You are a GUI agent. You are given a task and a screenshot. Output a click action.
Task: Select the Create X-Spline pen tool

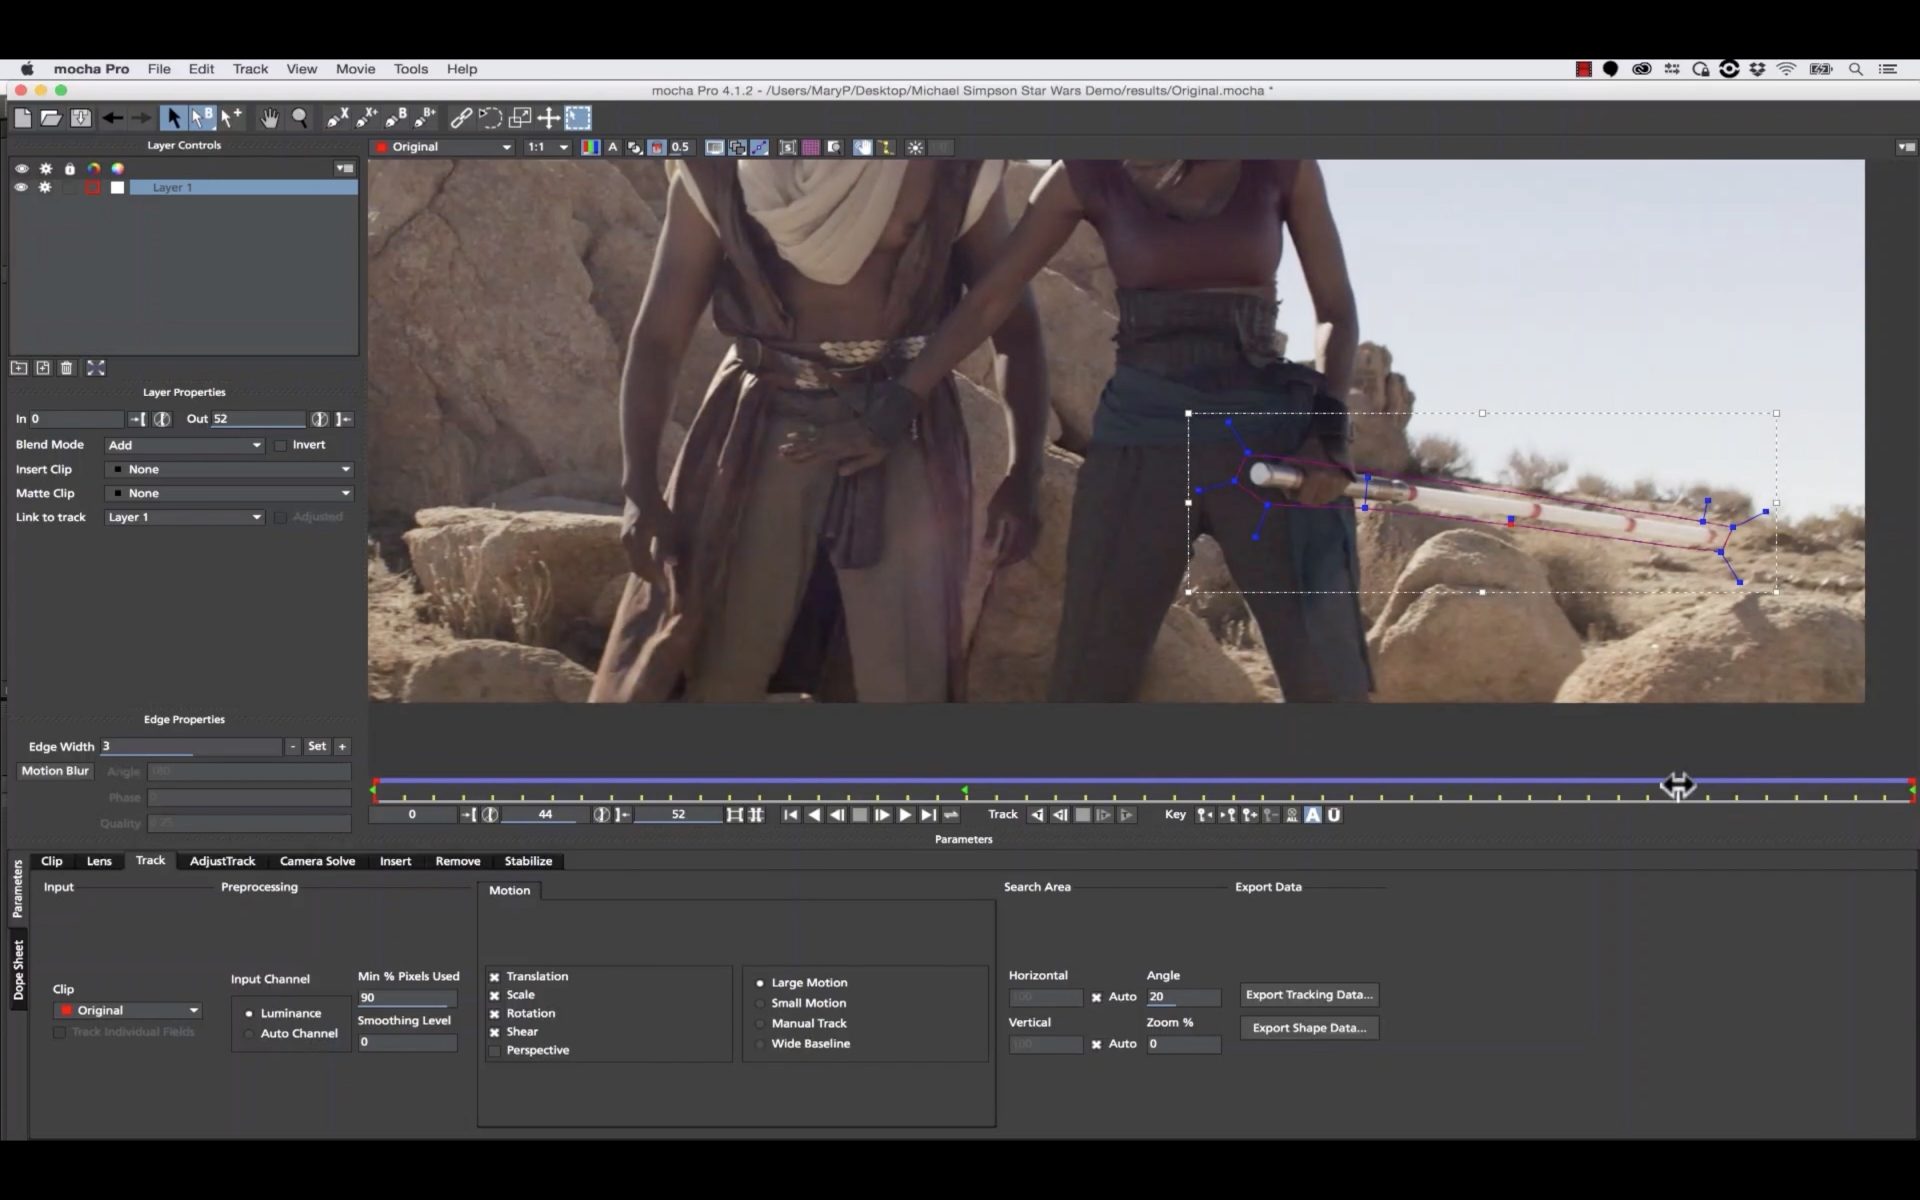coord(337,118)
